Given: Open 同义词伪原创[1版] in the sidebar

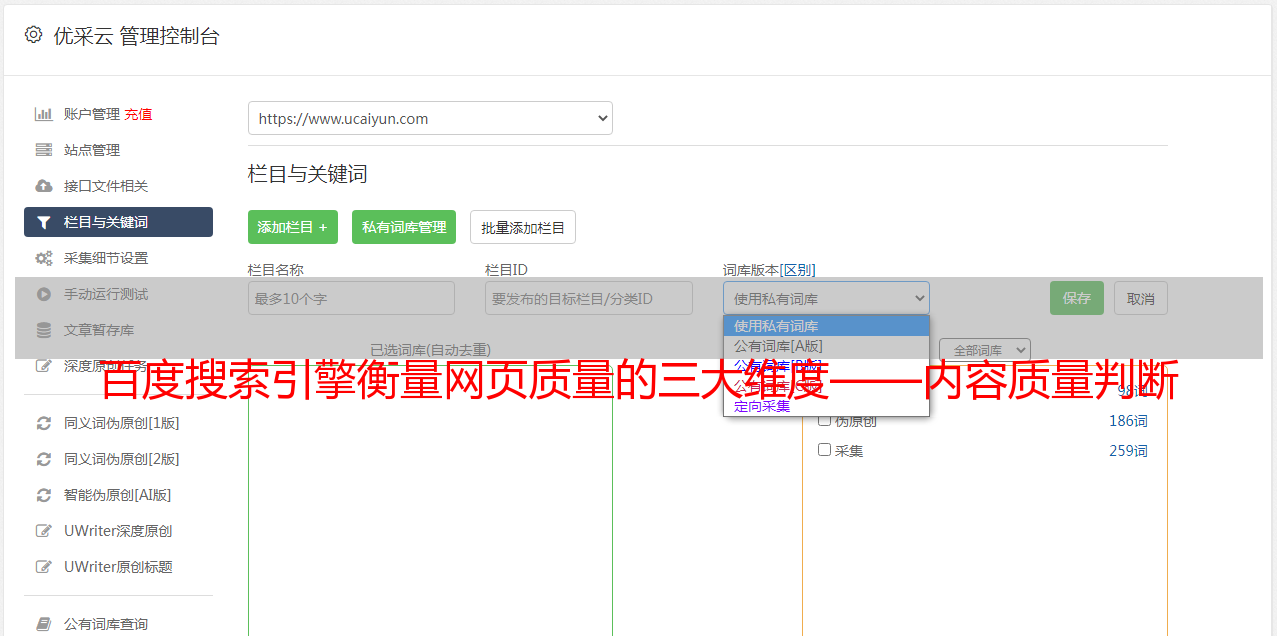Looking at the screenshot, I should [x=122, y=423].
